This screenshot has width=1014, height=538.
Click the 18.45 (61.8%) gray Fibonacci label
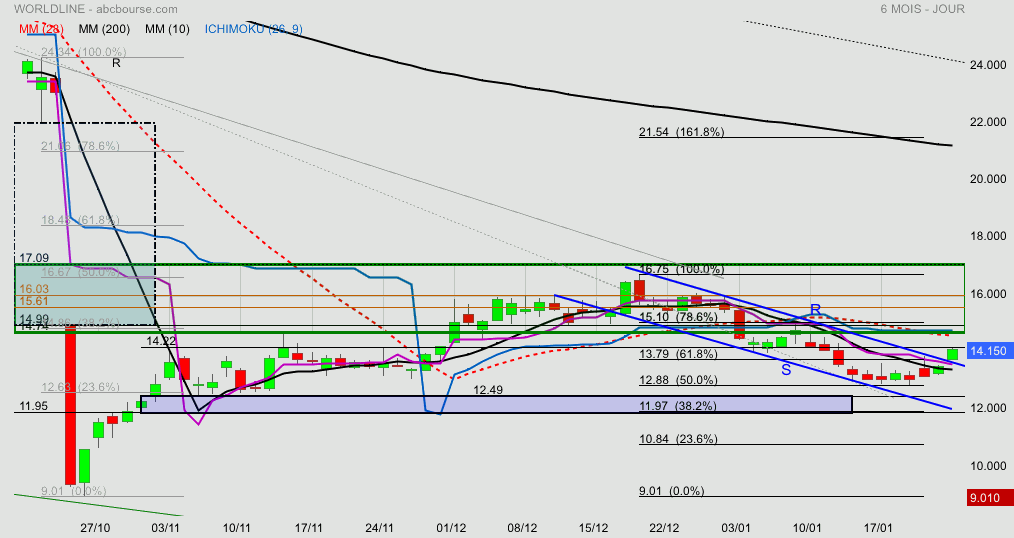[80, 221]
